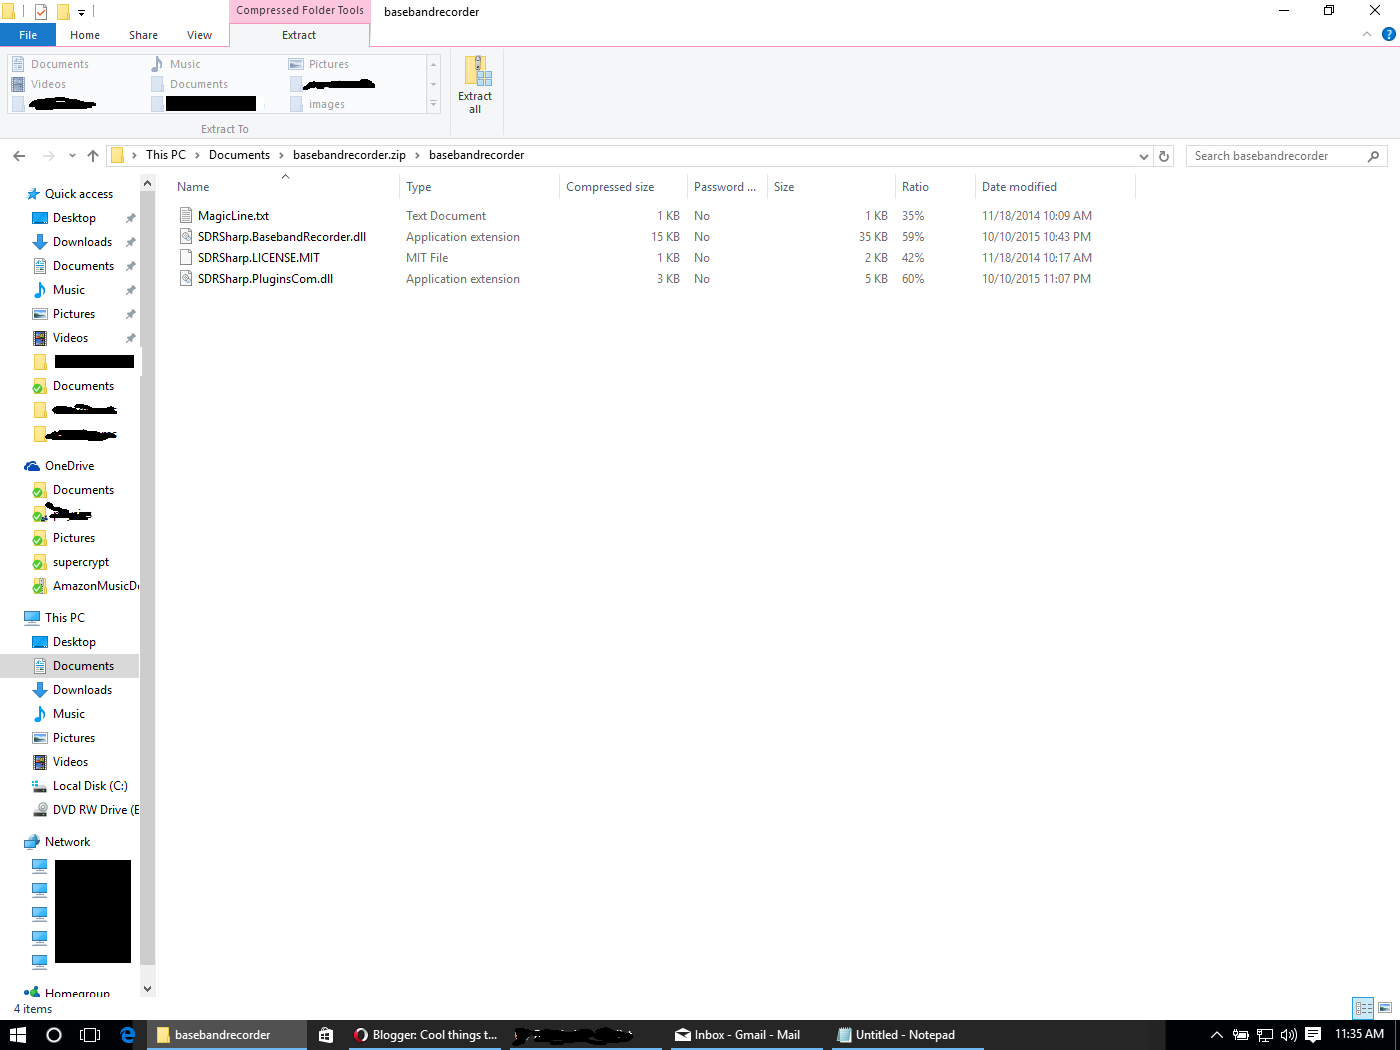Select the Extract ribbon tab
This screenshot has width=1400, height=1050.
(299, 35)
